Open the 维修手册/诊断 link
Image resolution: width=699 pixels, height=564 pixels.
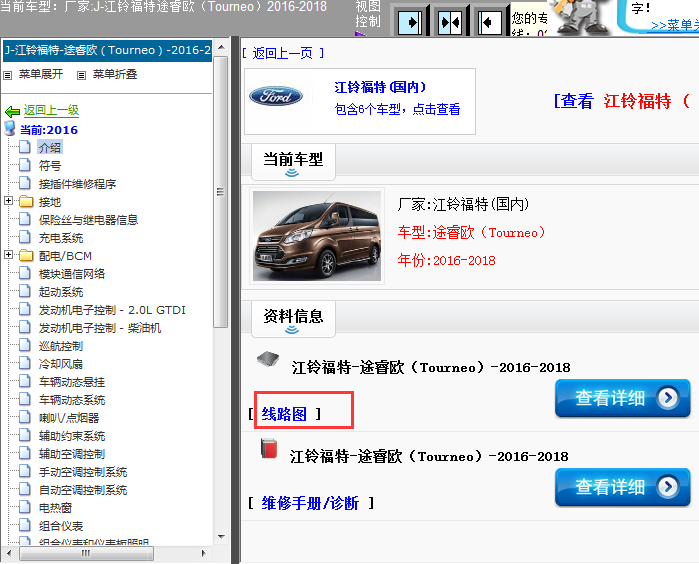point(310,503)
